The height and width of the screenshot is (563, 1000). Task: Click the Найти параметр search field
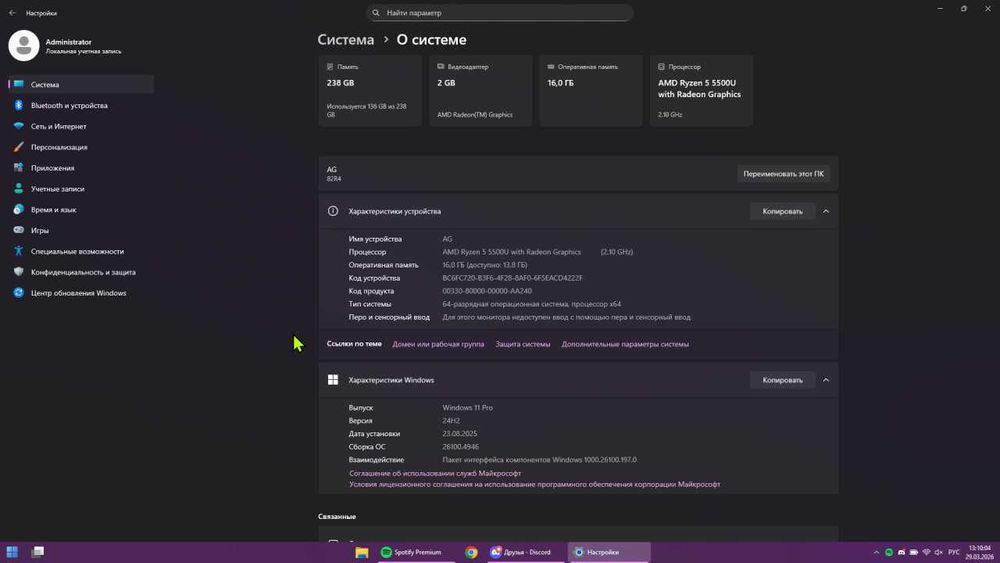pos(499,13)
